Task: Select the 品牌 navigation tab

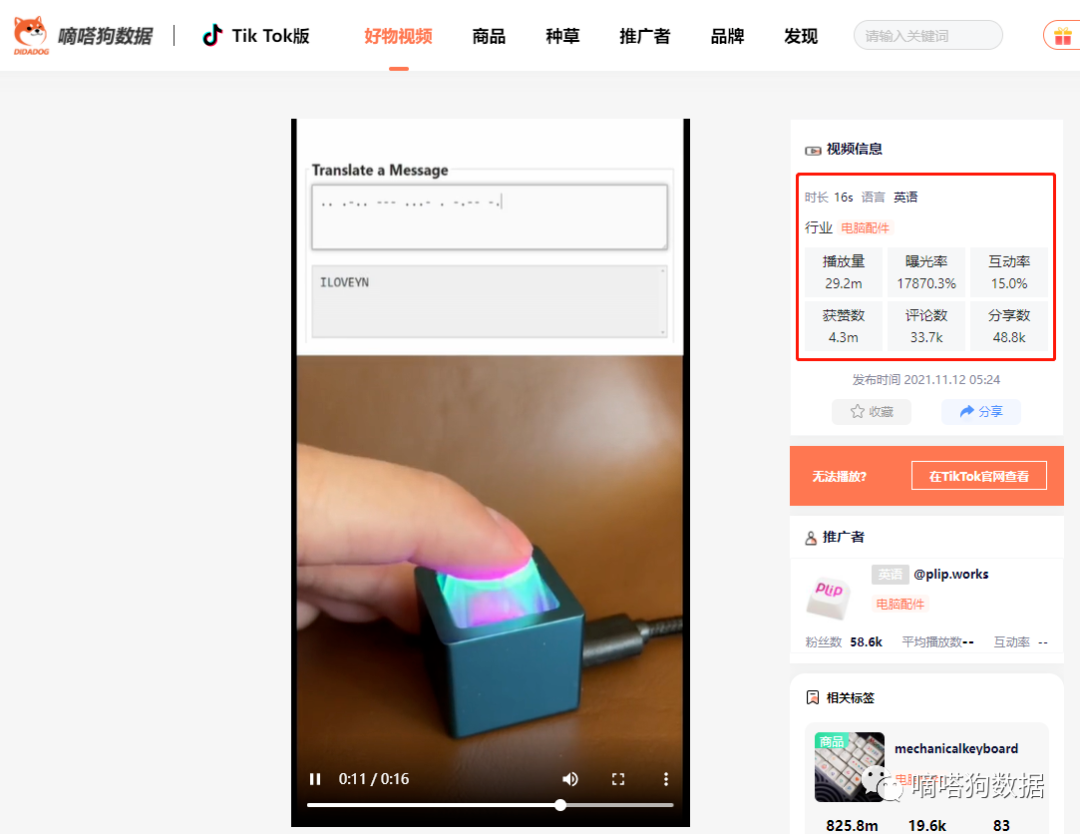Action: pyautogui.click(x=727, y=37)
